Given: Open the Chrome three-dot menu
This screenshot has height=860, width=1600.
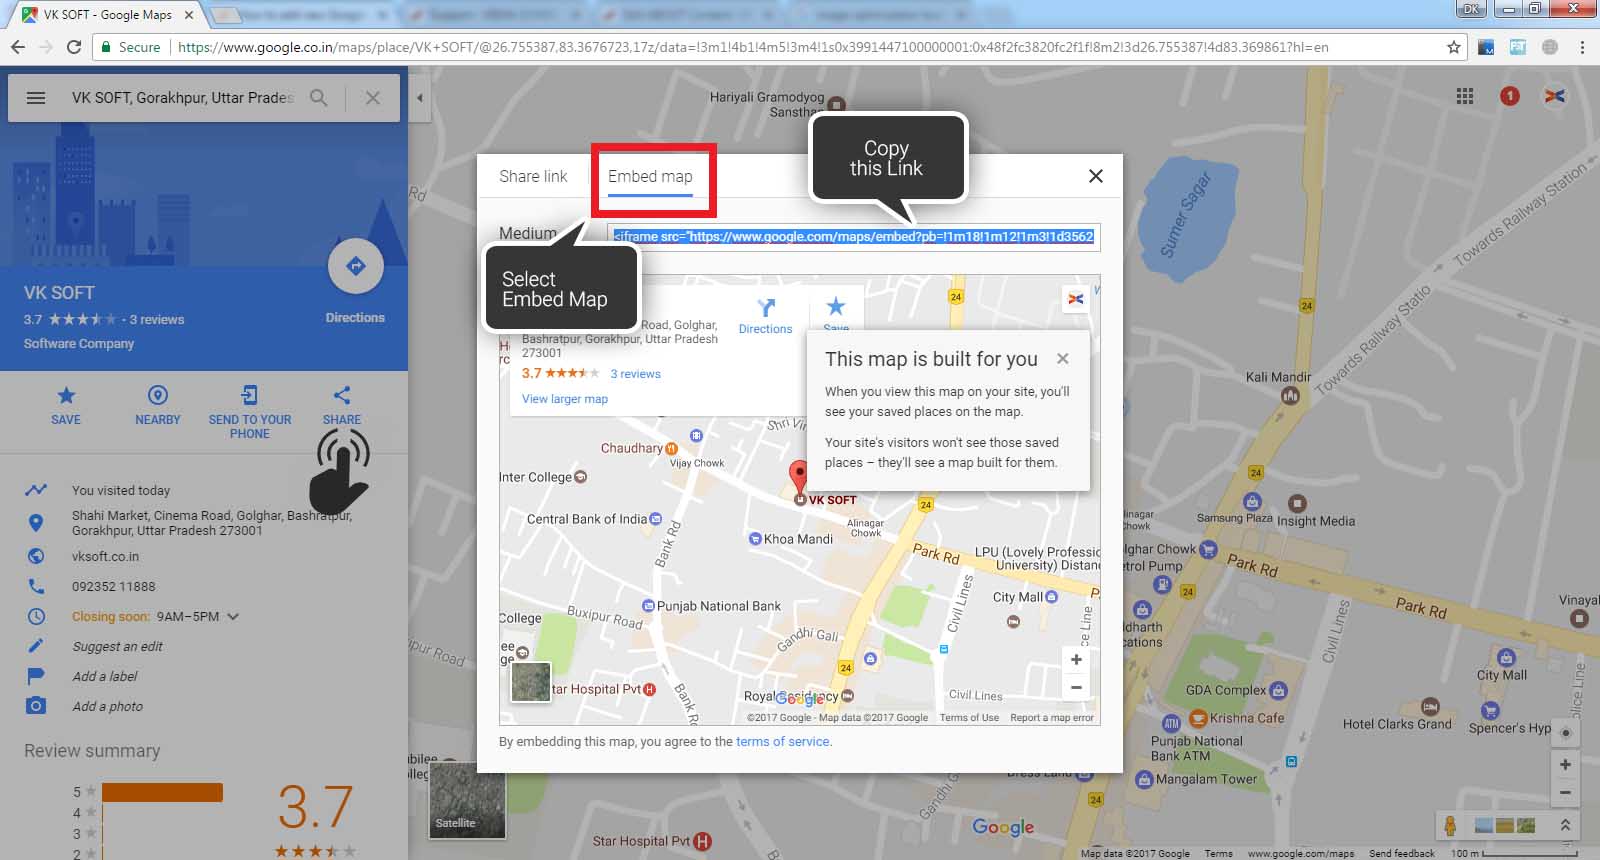Looking at the screenshot, I should (x=1582, y=47).
